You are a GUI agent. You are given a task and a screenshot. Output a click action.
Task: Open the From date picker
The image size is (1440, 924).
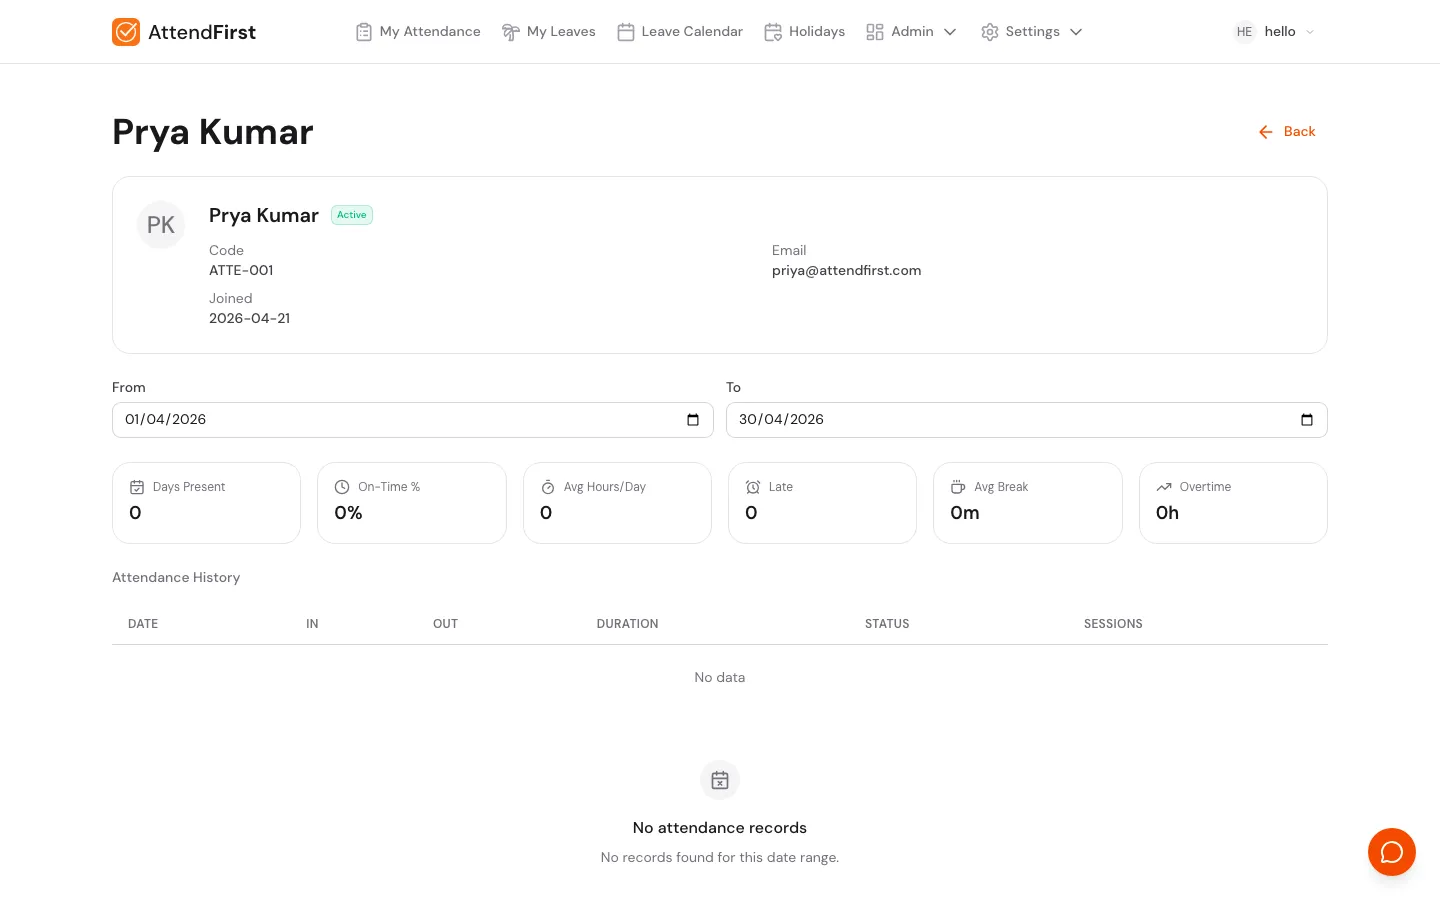pos(693,420)
